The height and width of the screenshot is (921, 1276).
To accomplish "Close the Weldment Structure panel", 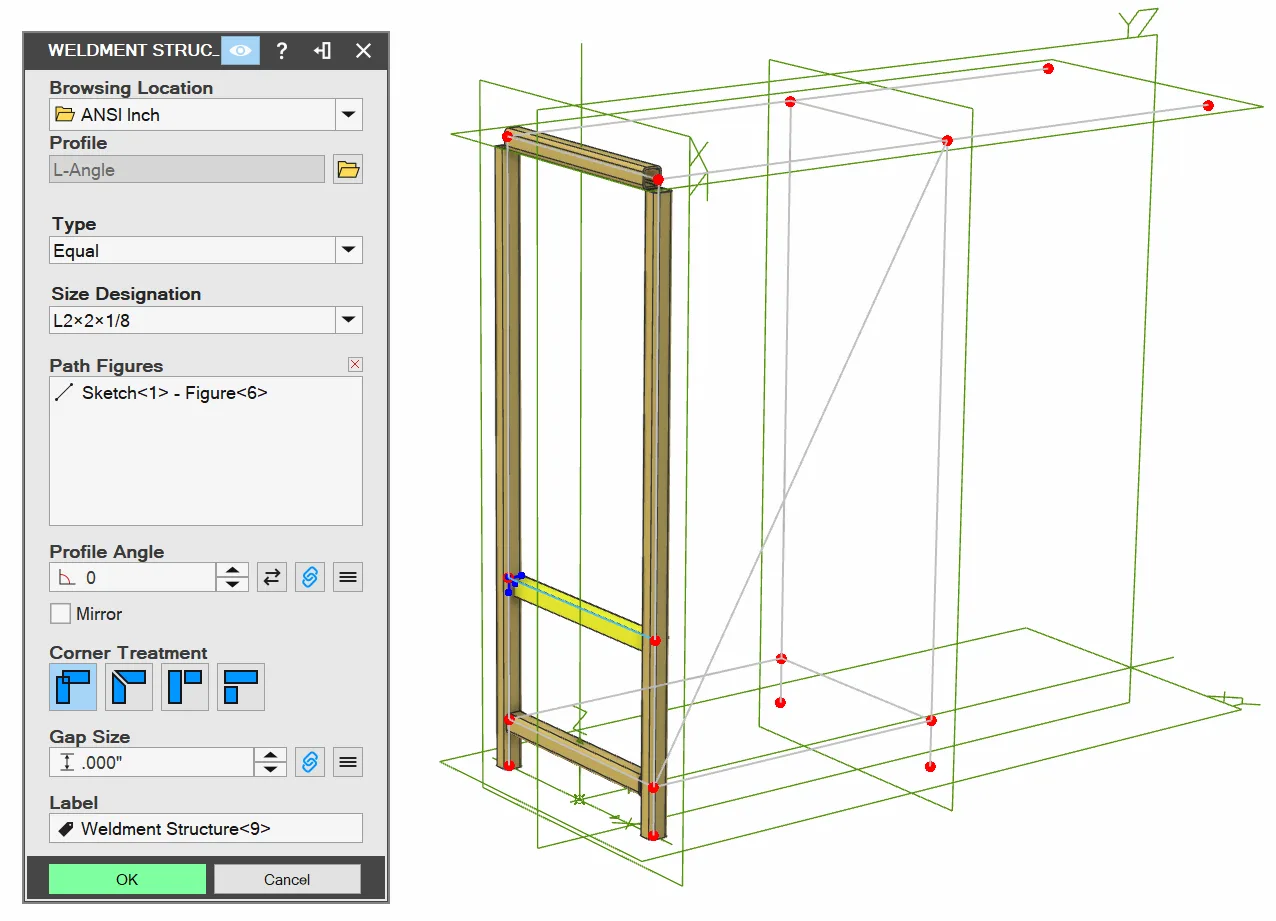I will coord(363,50).
